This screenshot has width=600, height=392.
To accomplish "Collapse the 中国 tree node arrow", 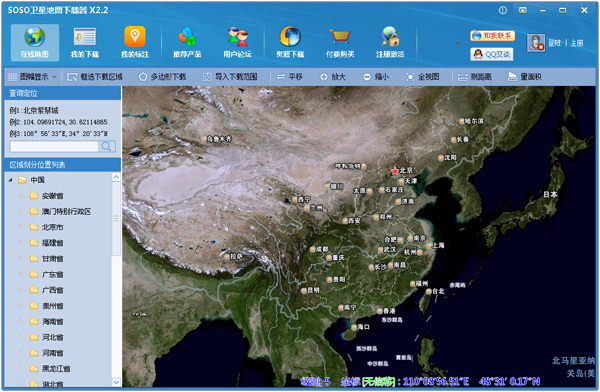I will (11, 180).
